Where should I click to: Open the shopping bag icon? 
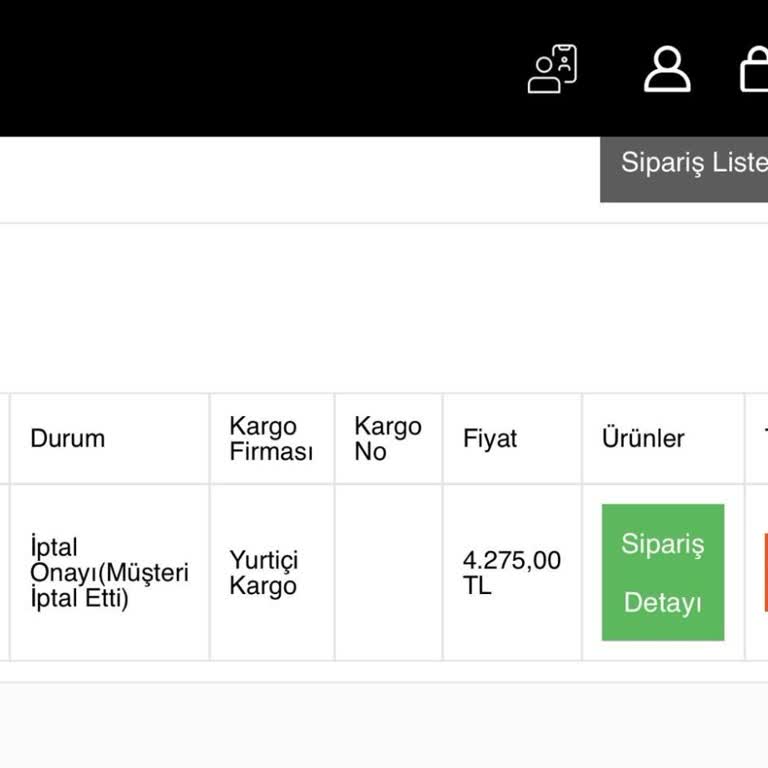pos(755,69)
